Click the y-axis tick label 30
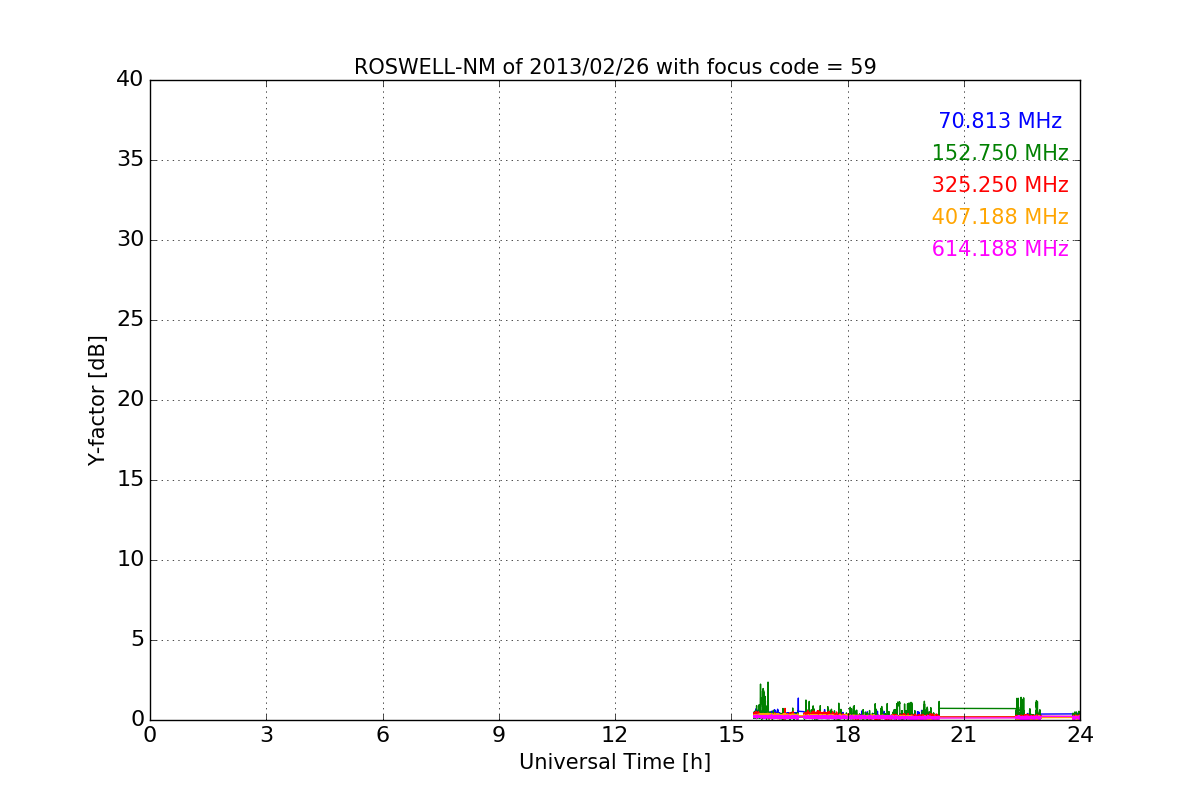Screen dimensions: 1200x800 130,240
